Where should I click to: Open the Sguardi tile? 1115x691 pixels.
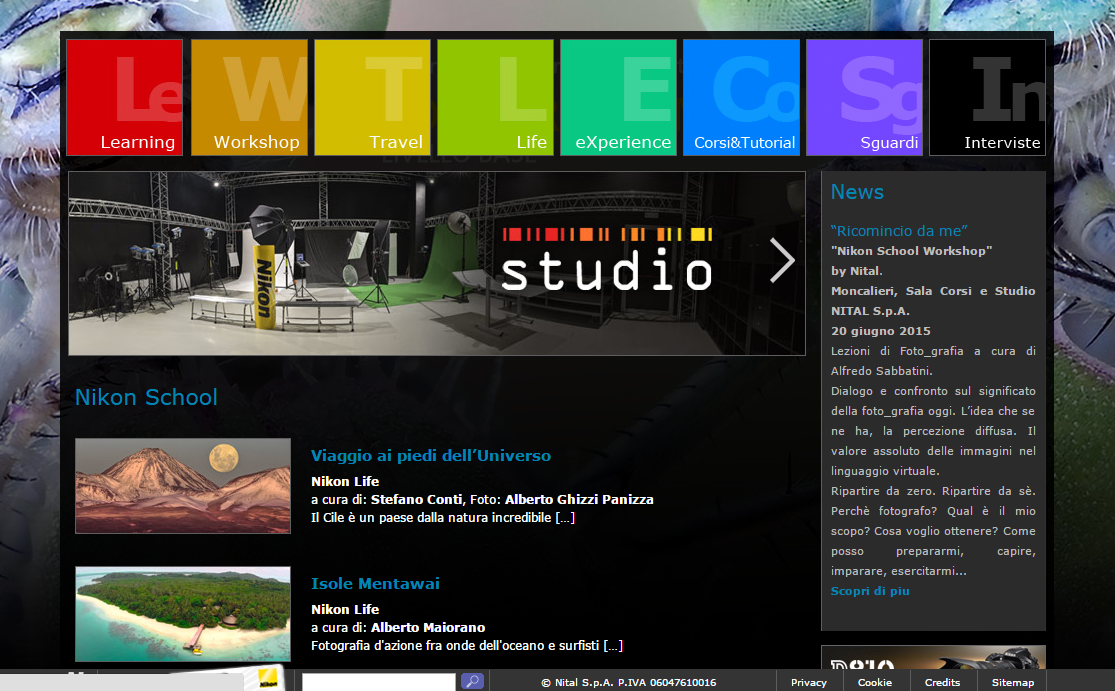(x=865, y=97)
